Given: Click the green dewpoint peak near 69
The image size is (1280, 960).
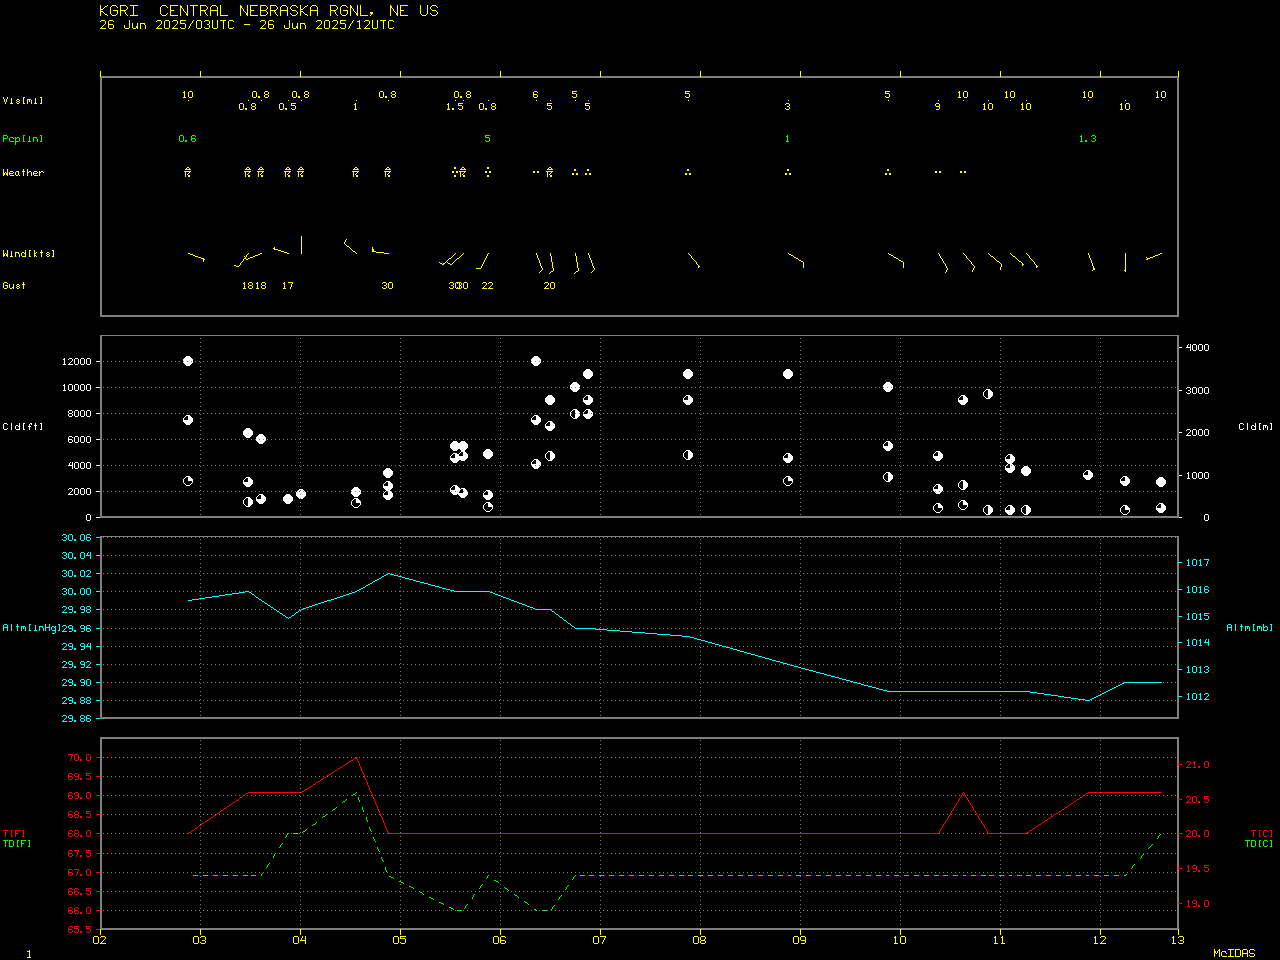Looking at the screenshot, I should (x=356, y=793).
